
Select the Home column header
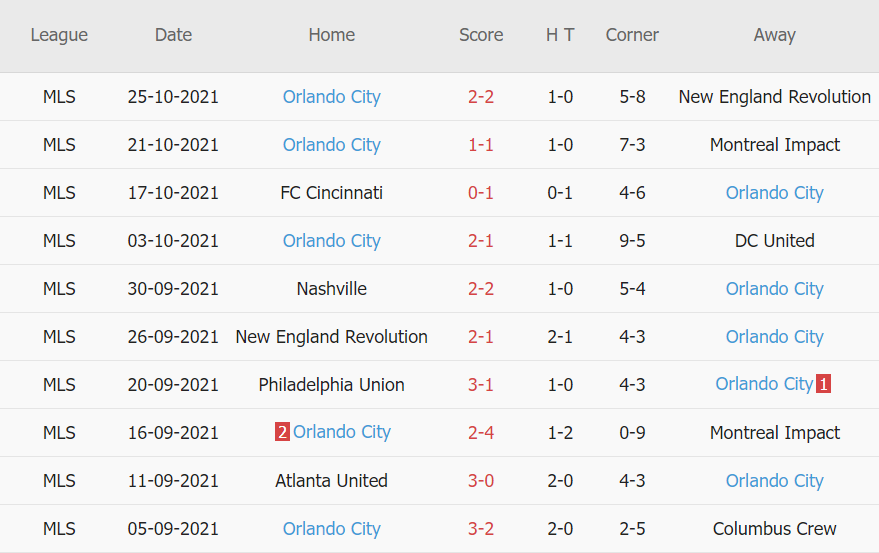click(x=331, y=35)
